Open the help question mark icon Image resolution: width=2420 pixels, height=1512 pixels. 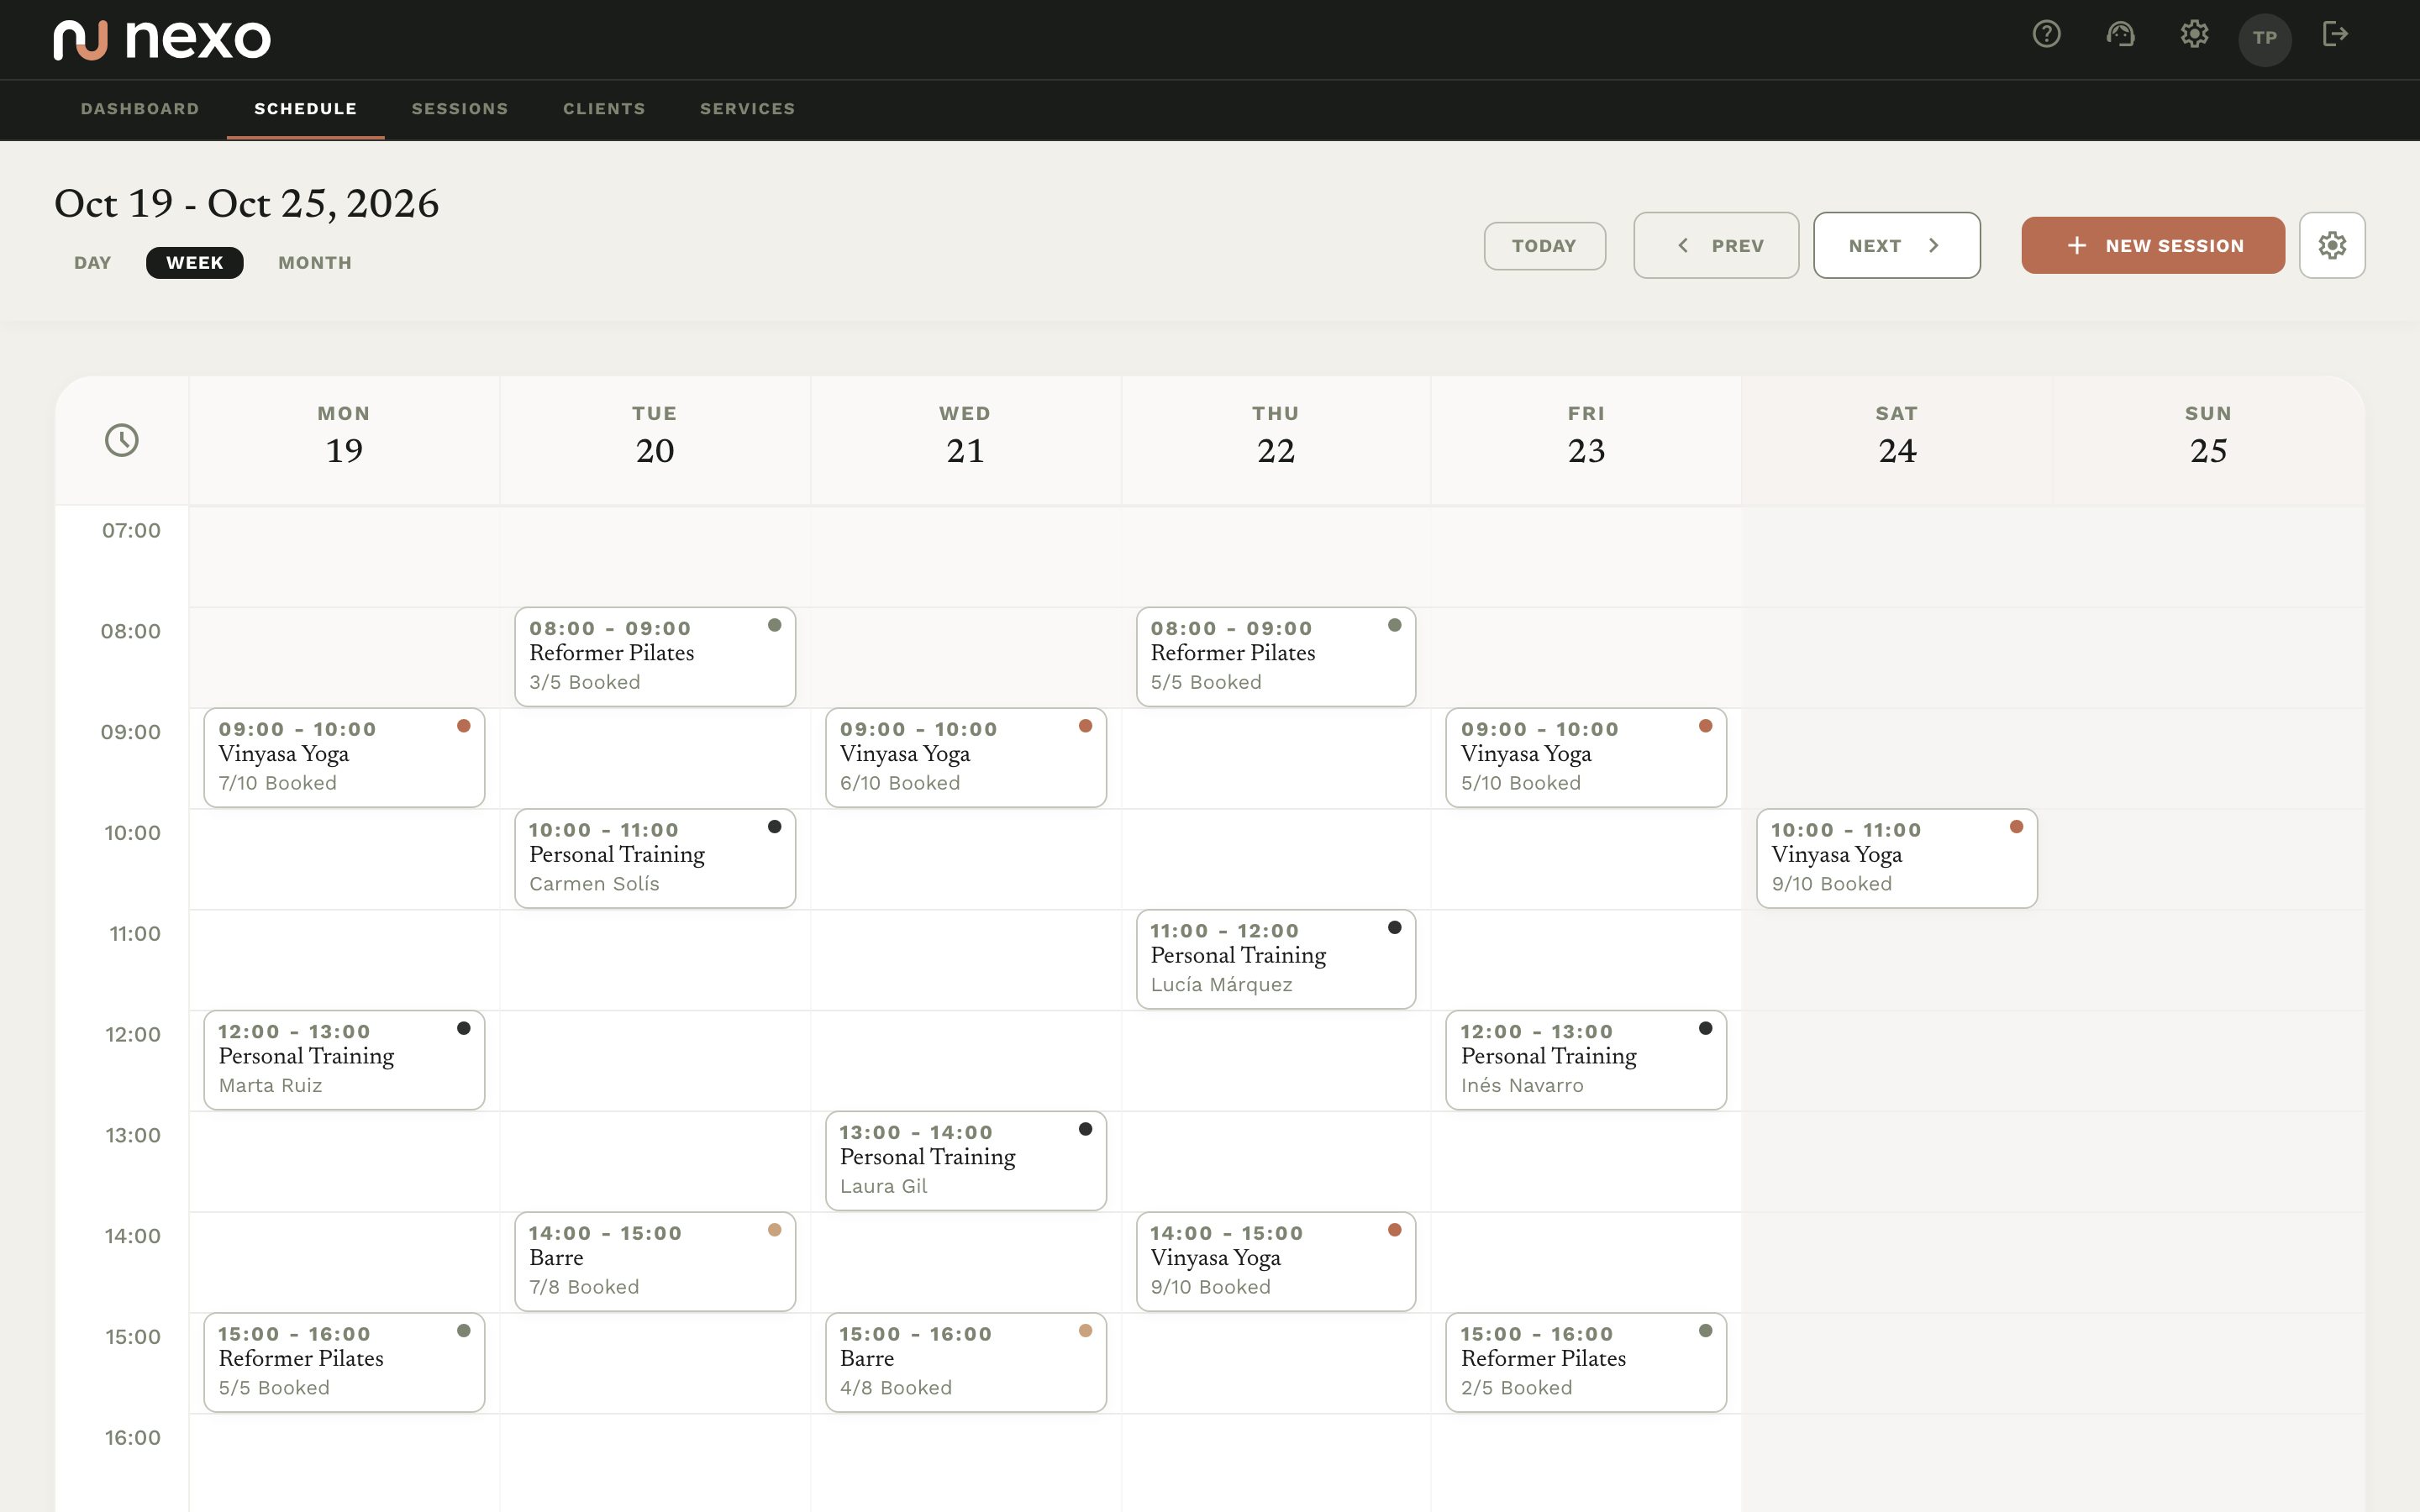pyautogui.click(x=2046, y=35)
